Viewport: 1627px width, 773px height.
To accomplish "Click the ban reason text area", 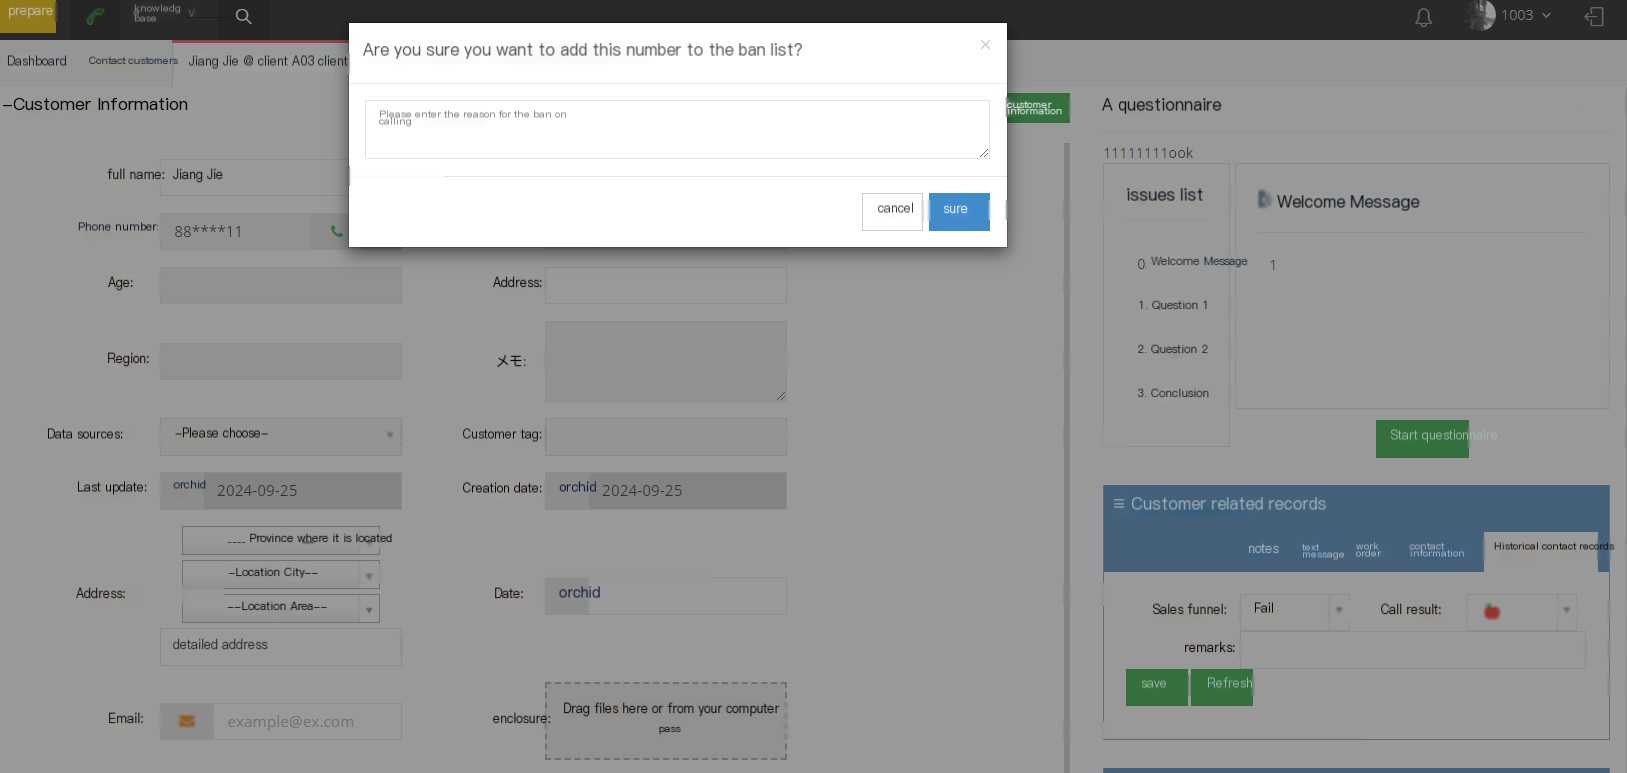I will coord(677,129).
